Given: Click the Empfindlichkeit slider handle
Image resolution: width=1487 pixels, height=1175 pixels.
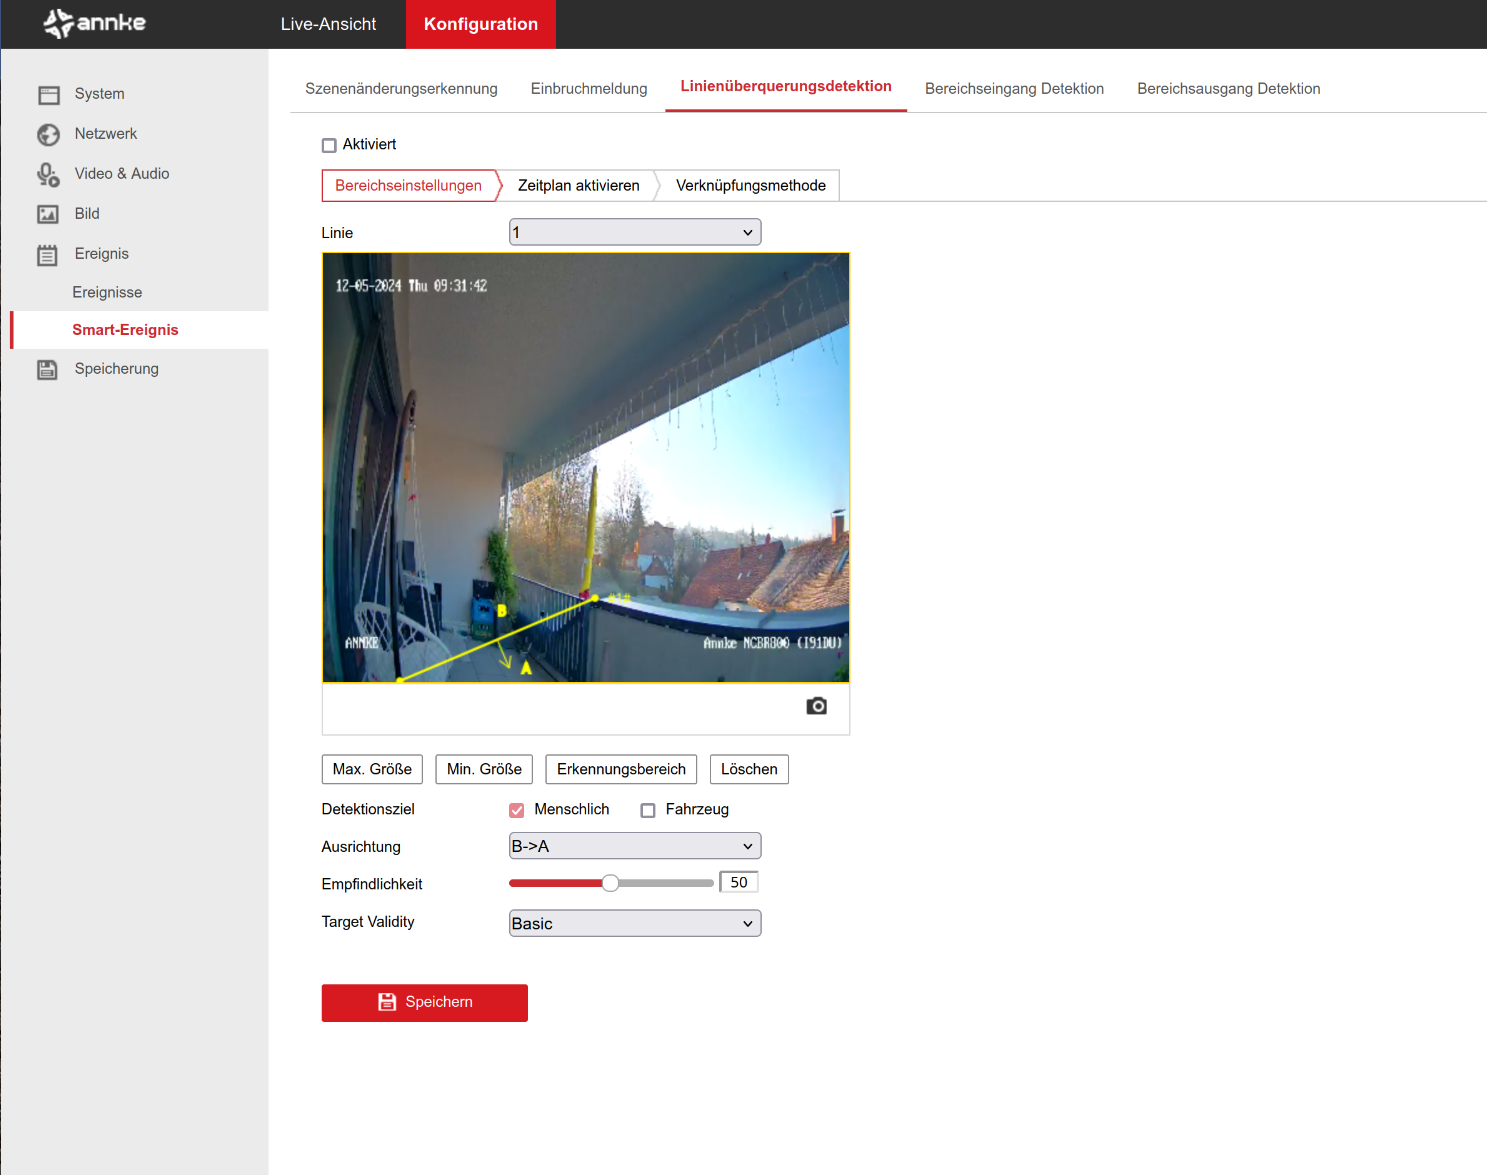Looking at the screenshot, I should point(610,883).
